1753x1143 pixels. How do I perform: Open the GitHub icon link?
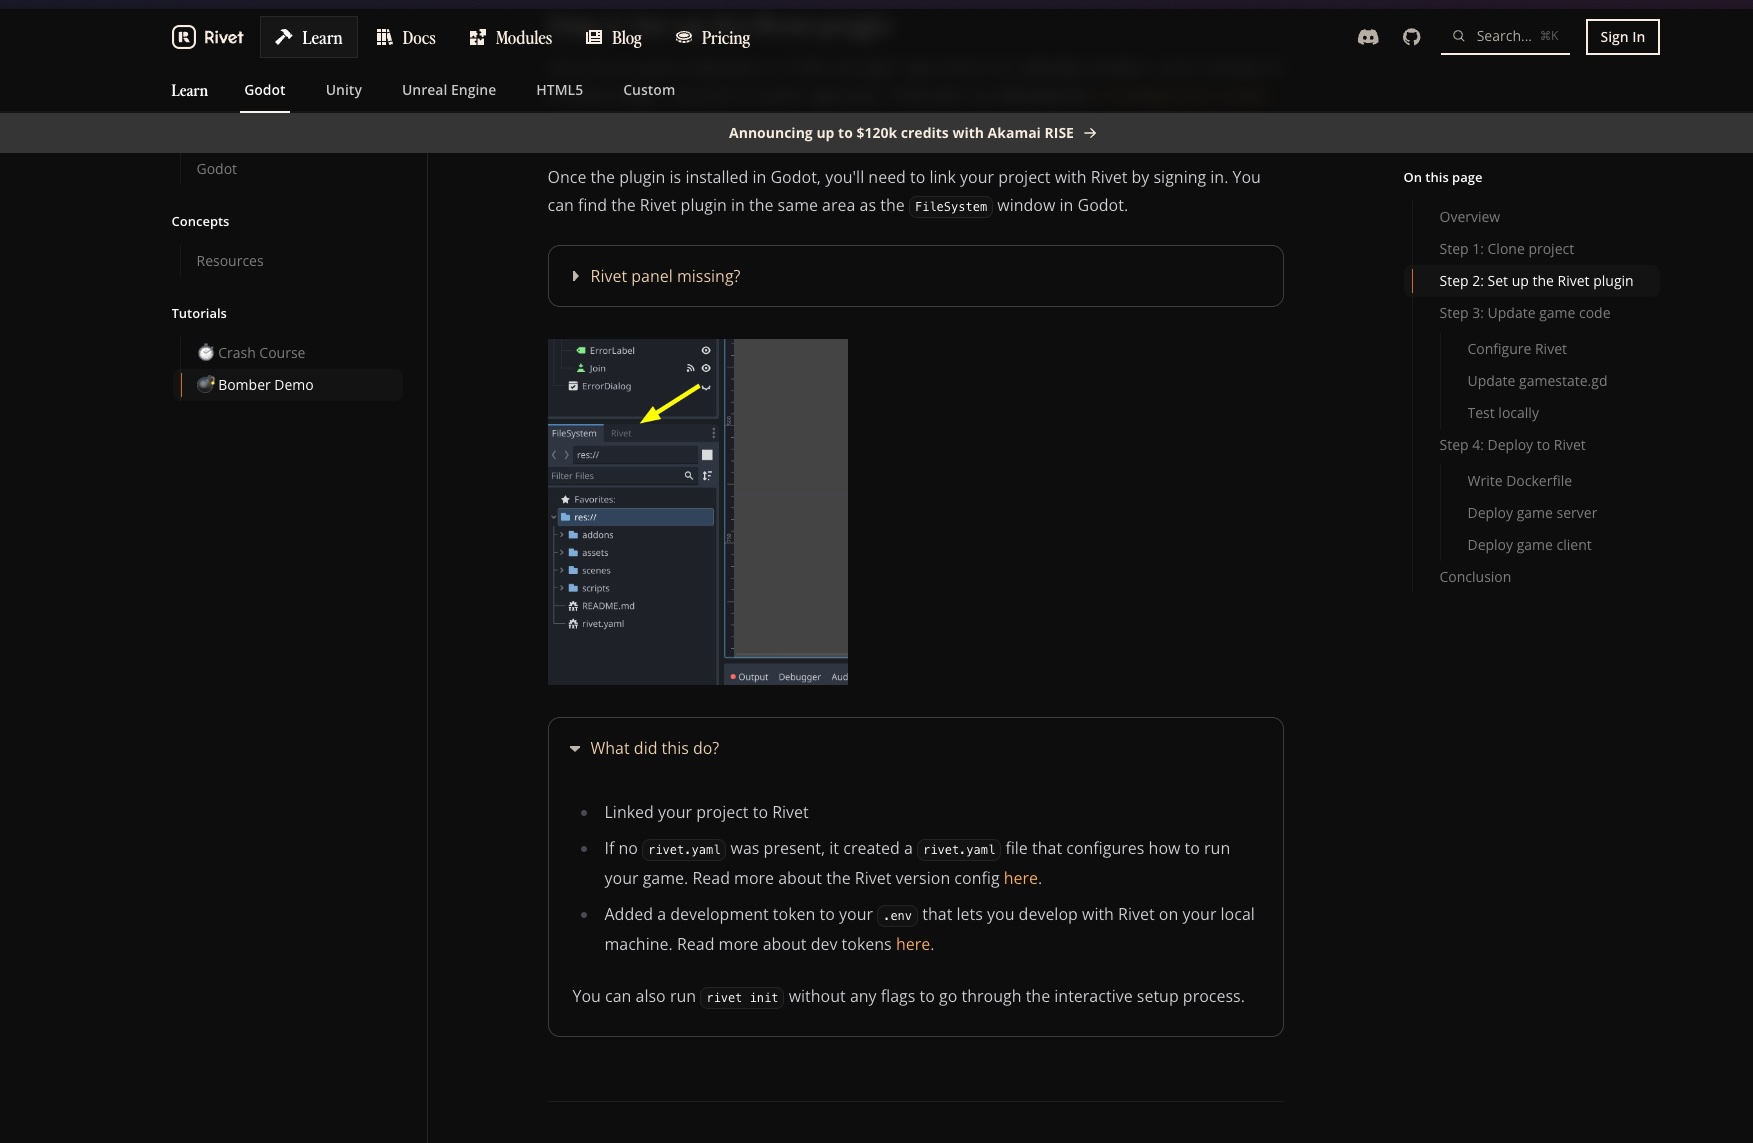point(1412,37)
